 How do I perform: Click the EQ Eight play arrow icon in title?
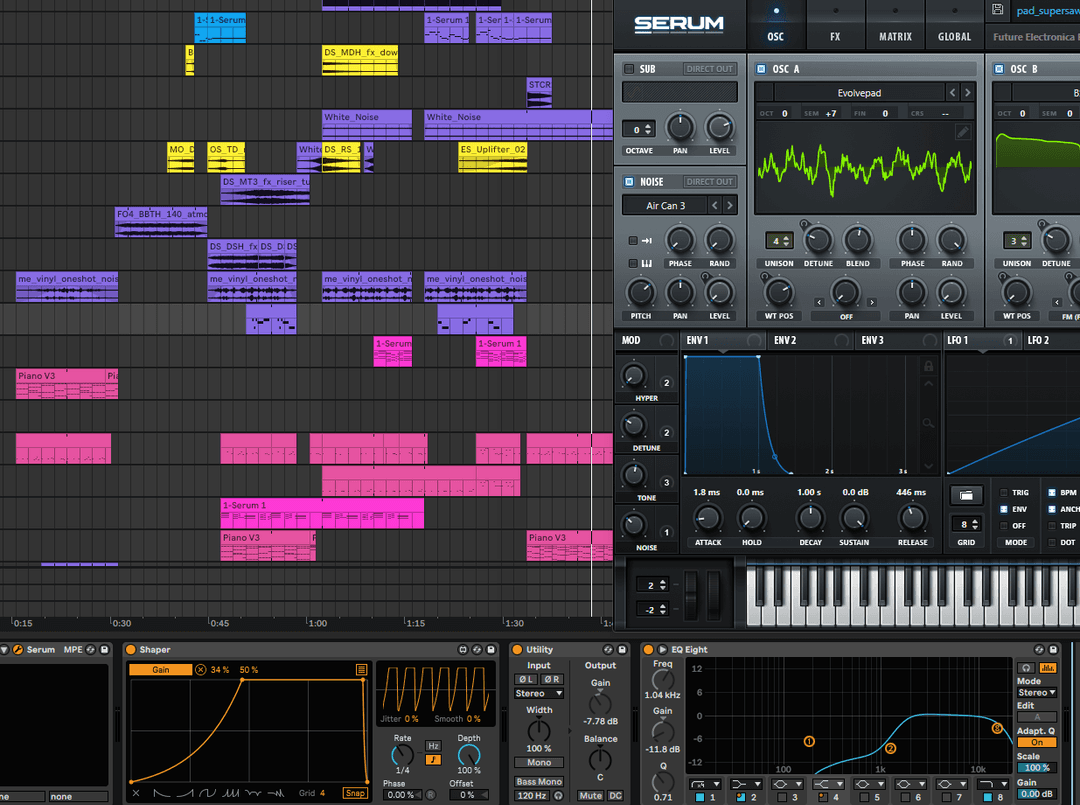[x=663, y=649]
